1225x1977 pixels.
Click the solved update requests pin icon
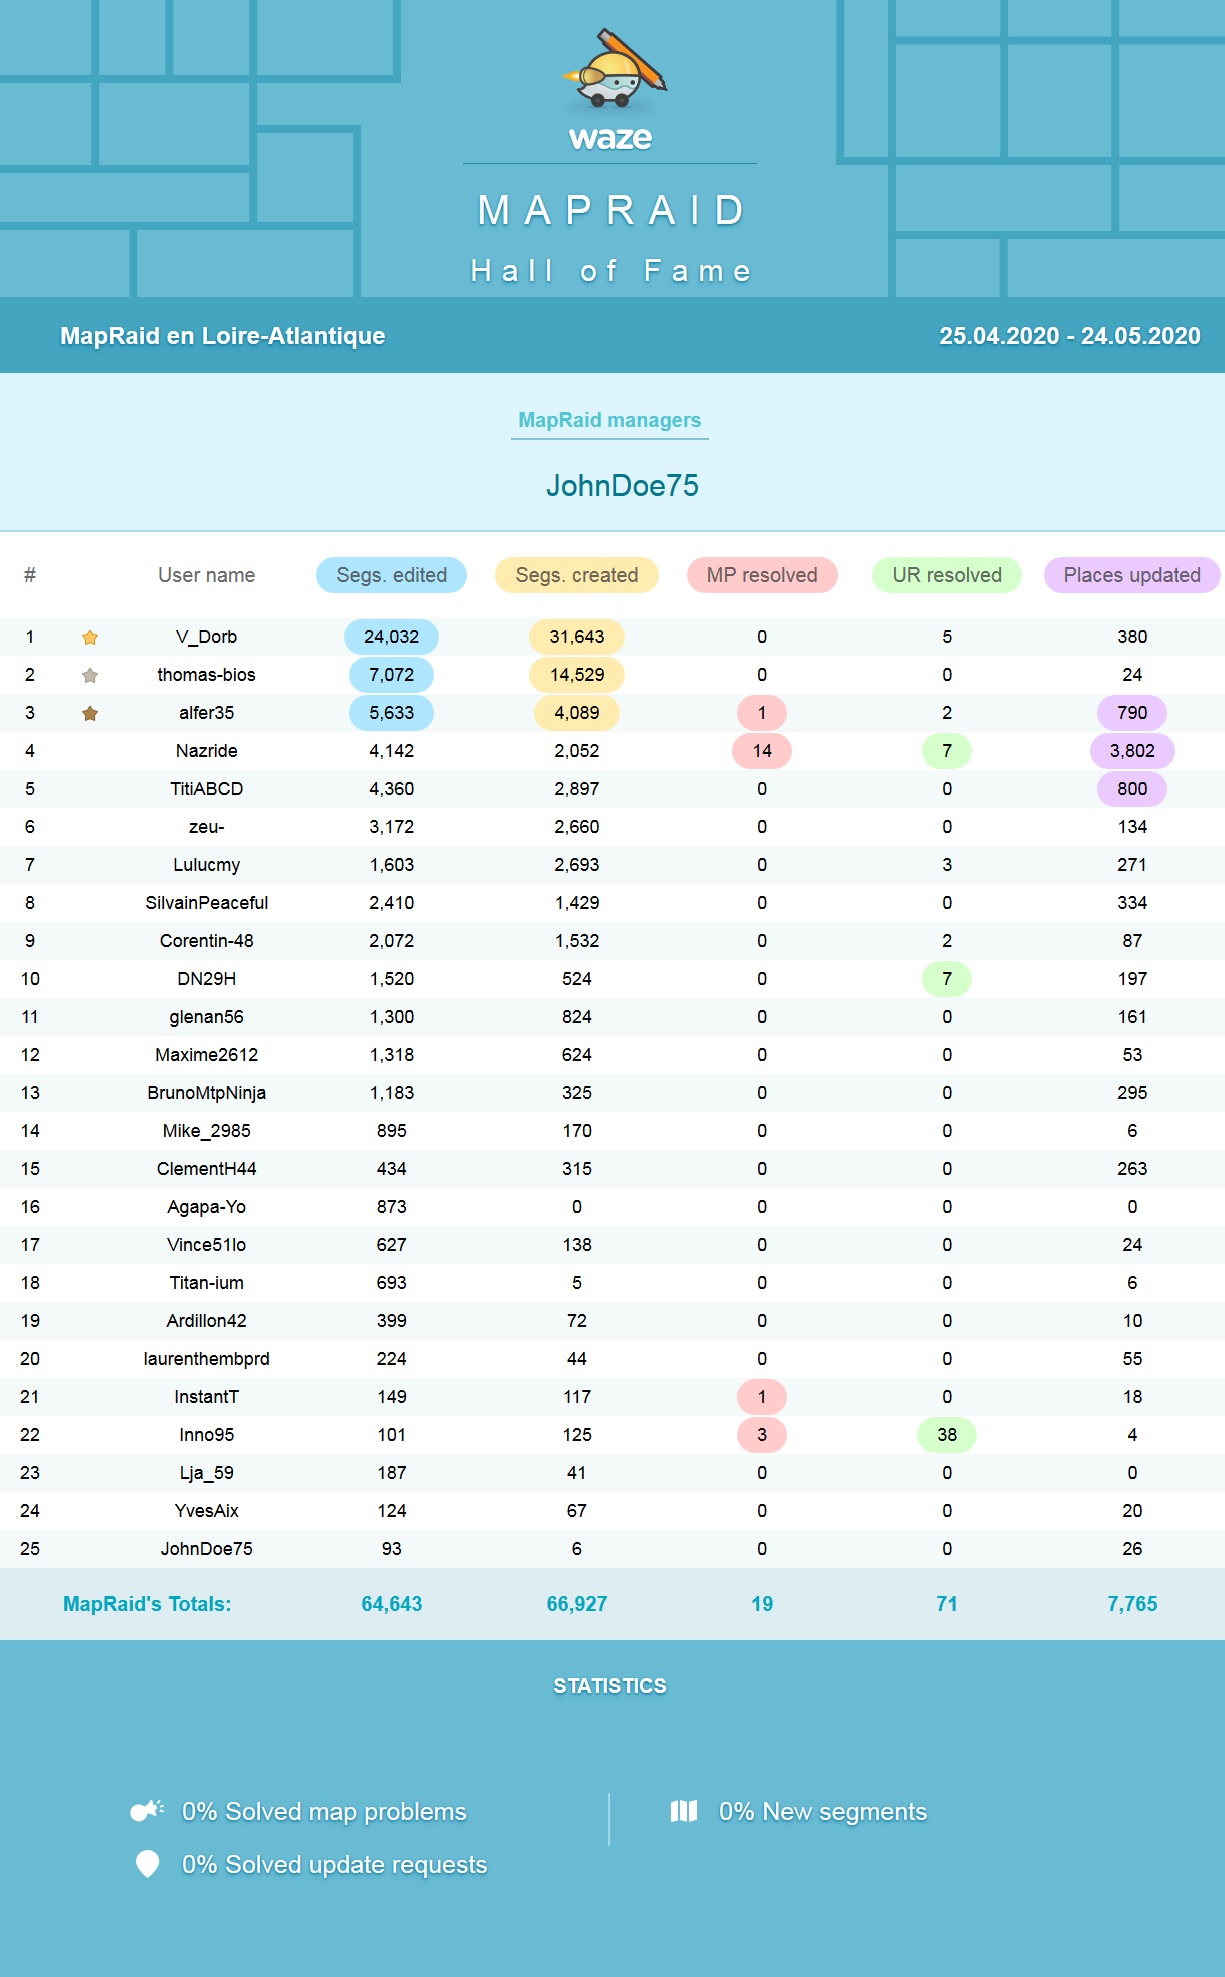point(148,1864)
